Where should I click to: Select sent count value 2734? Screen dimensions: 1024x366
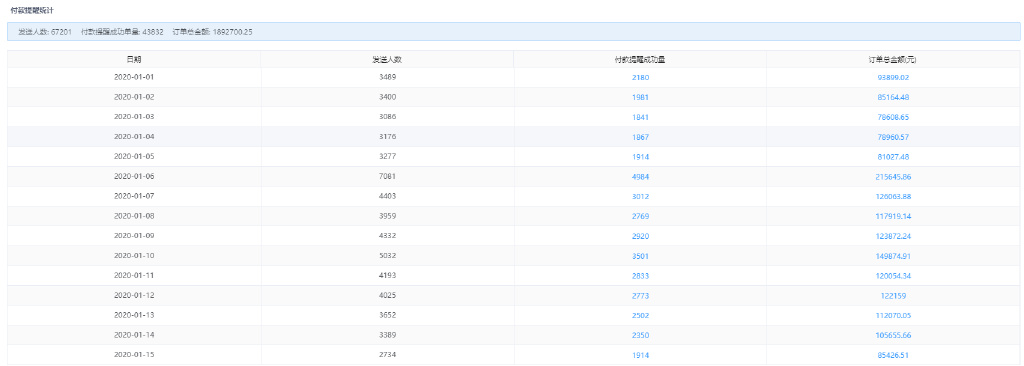pos(387,356)
